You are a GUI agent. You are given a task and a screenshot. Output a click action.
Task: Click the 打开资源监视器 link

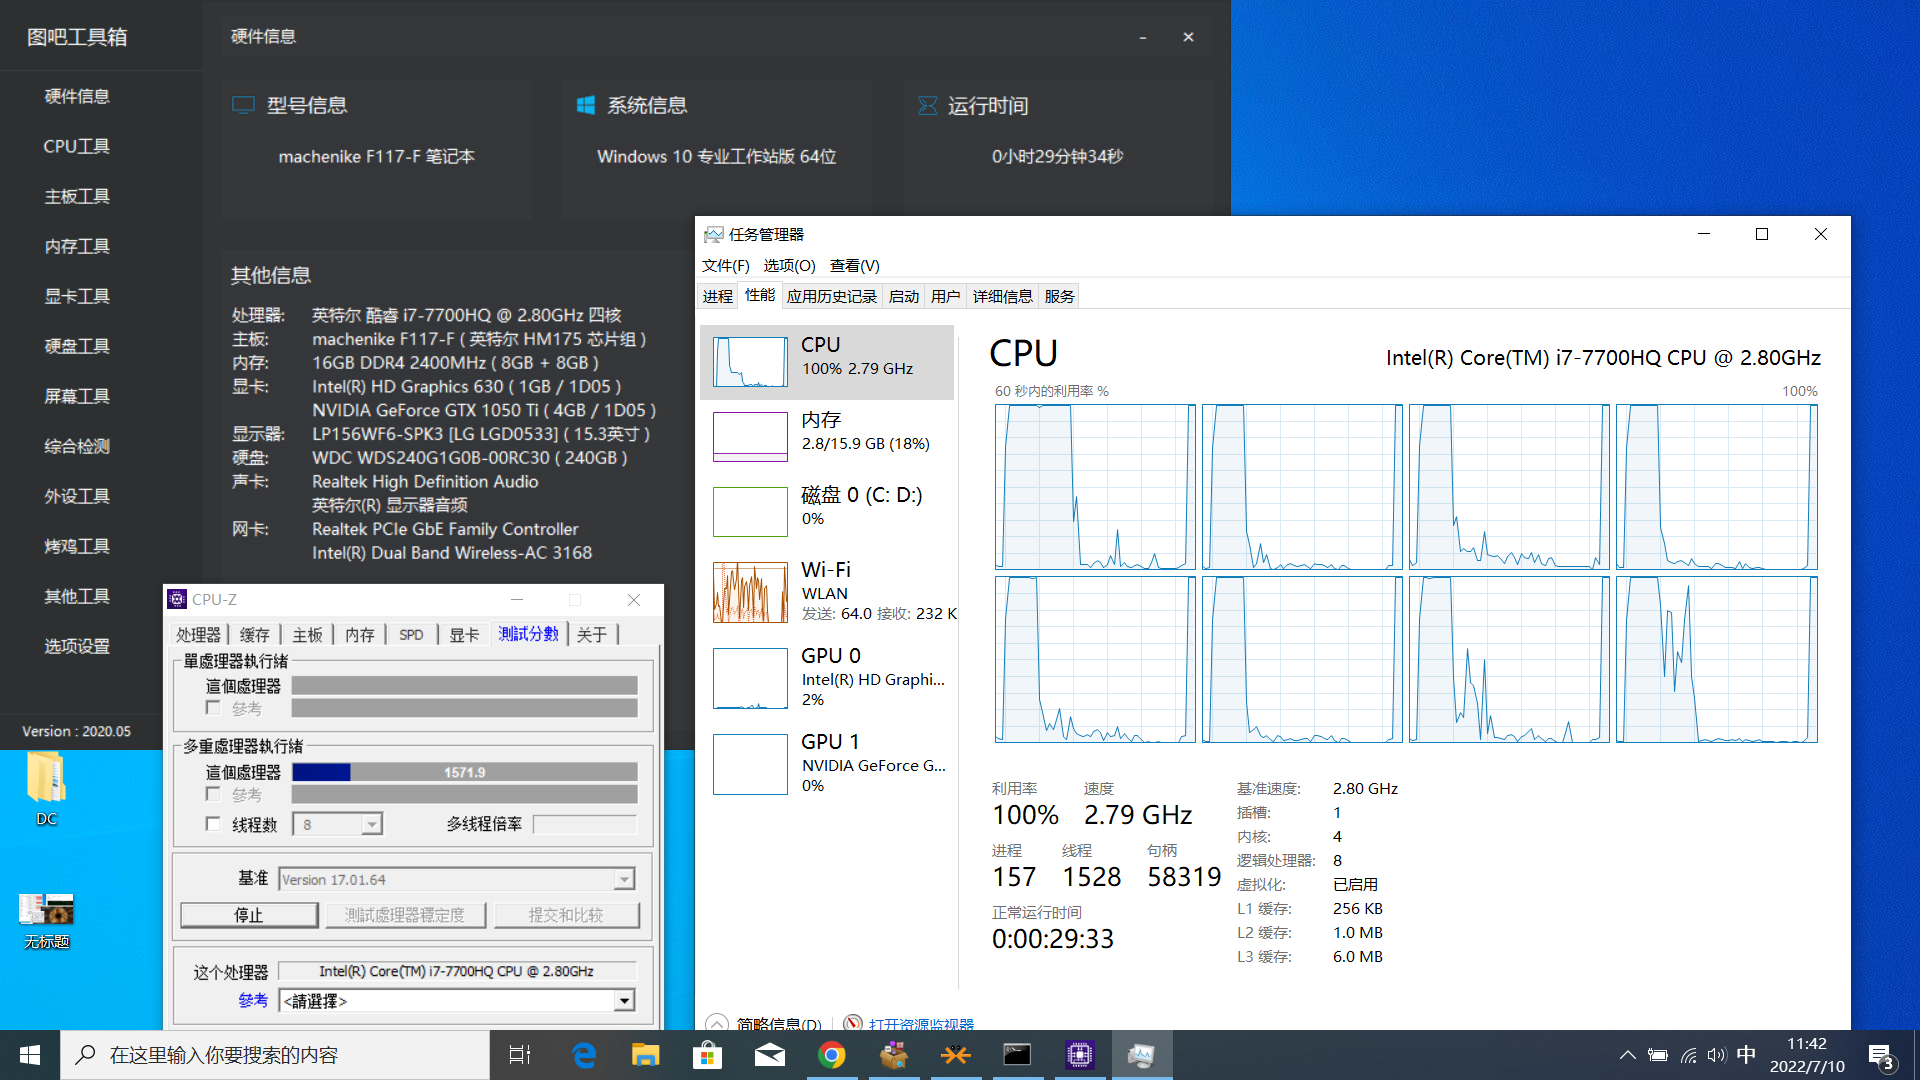(x=920, y=1024)
